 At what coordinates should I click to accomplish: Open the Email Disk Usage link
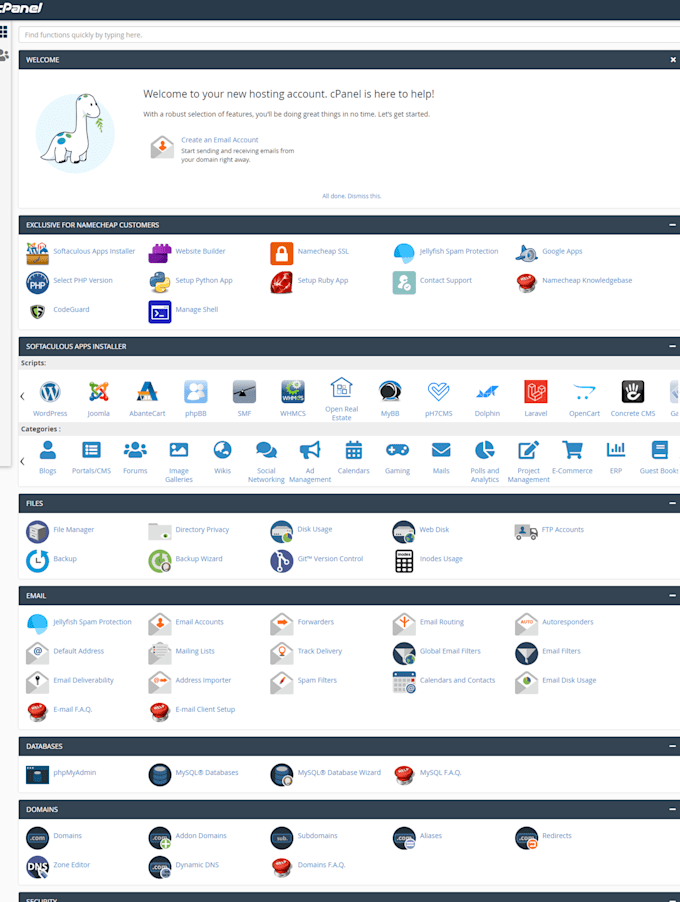coord(569,680)
